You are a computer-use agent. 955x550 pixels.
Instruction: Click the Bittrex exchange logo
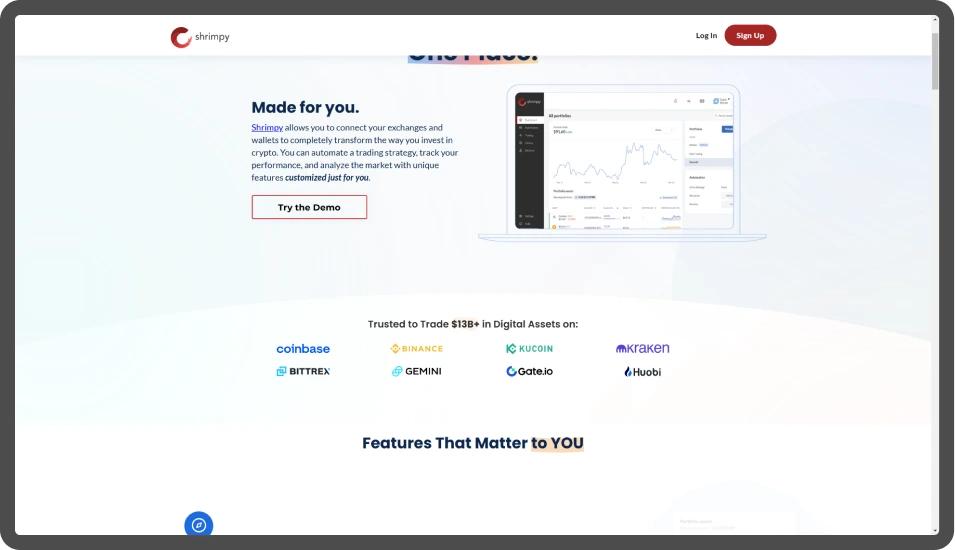(303, 371)
